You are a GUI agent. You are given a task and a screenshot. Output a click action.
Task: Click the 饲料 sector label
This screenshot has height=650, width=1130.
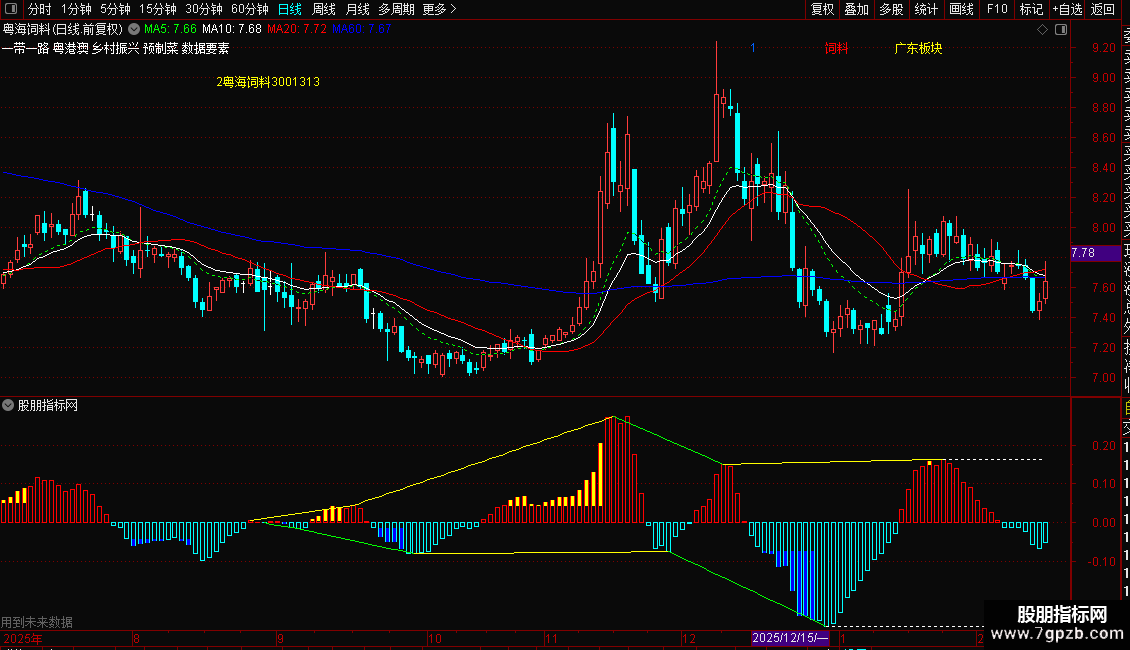point(836,48)
